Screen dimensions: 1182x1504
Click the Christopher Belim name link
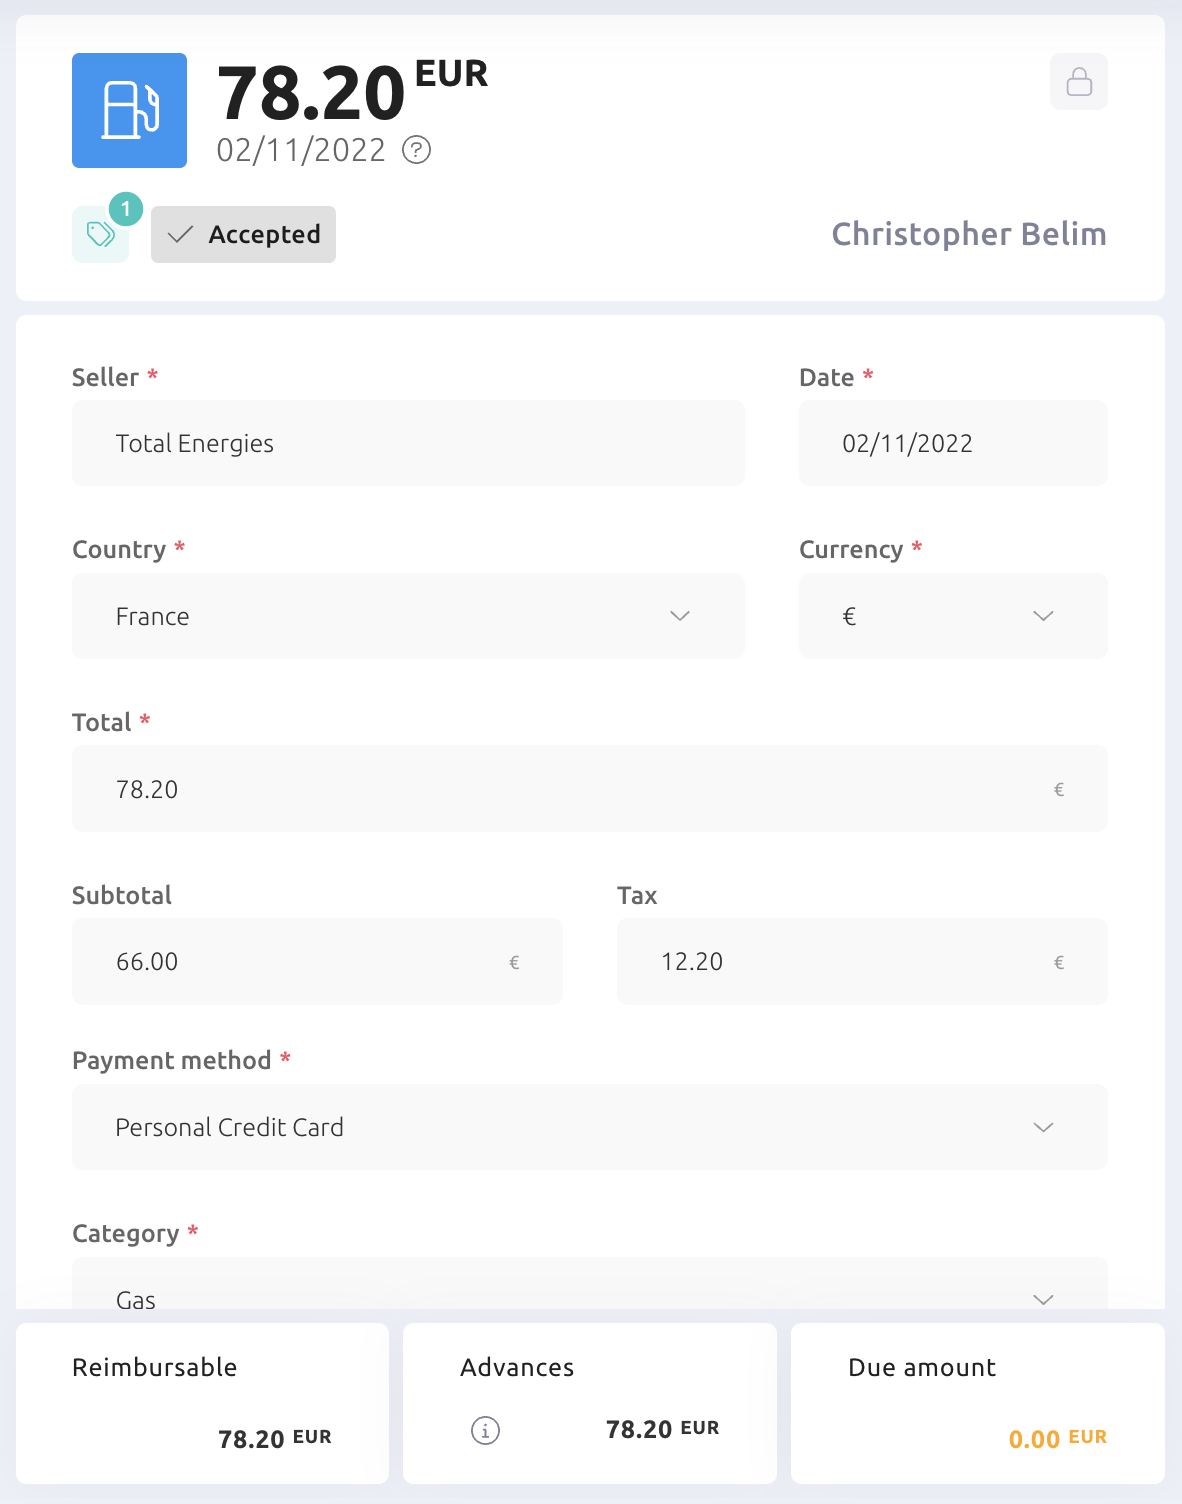click(x=969, y=234)
